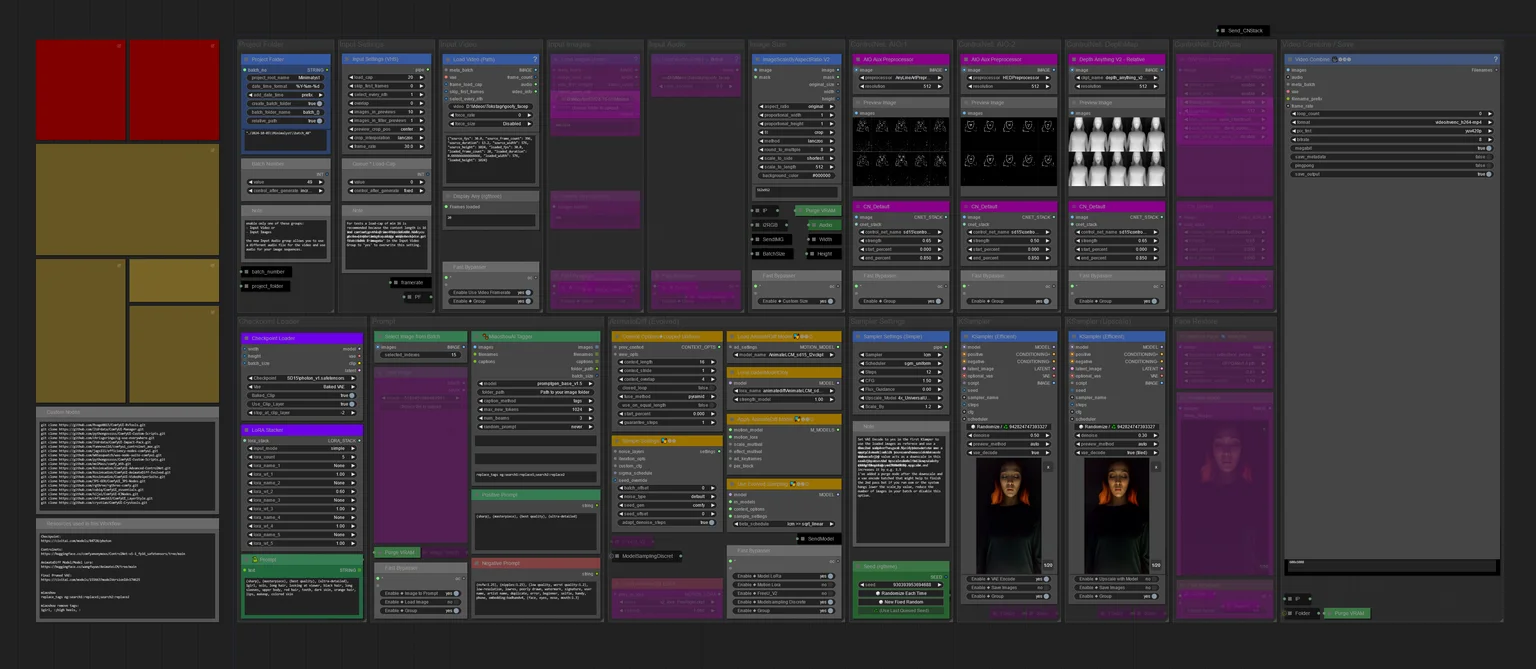Viewport: 1536px width, 669px height.
Task: Decrease Steps with the left arrow
Action: 862,372
